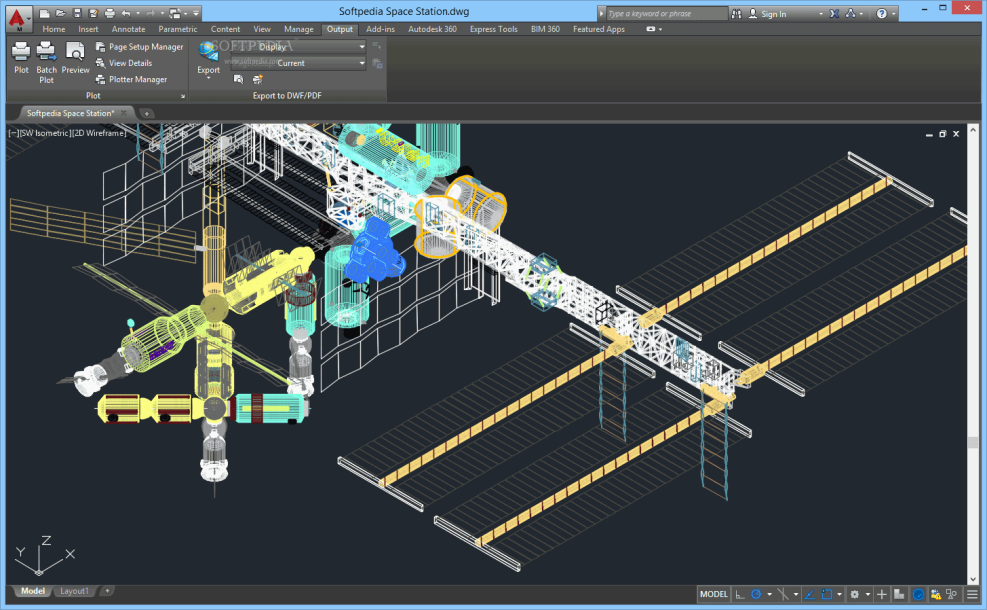Switch to the Annotate ribbon tab

click(128, 29)
